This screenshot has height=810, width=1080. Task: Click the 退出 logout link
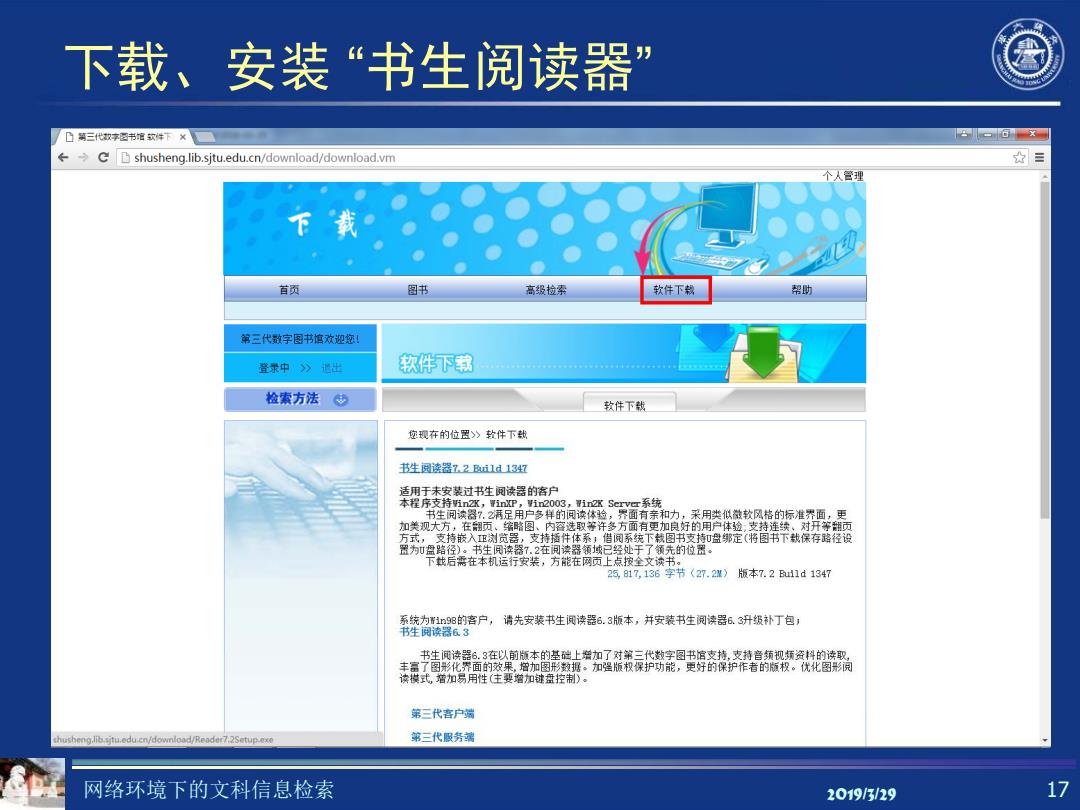331,368
